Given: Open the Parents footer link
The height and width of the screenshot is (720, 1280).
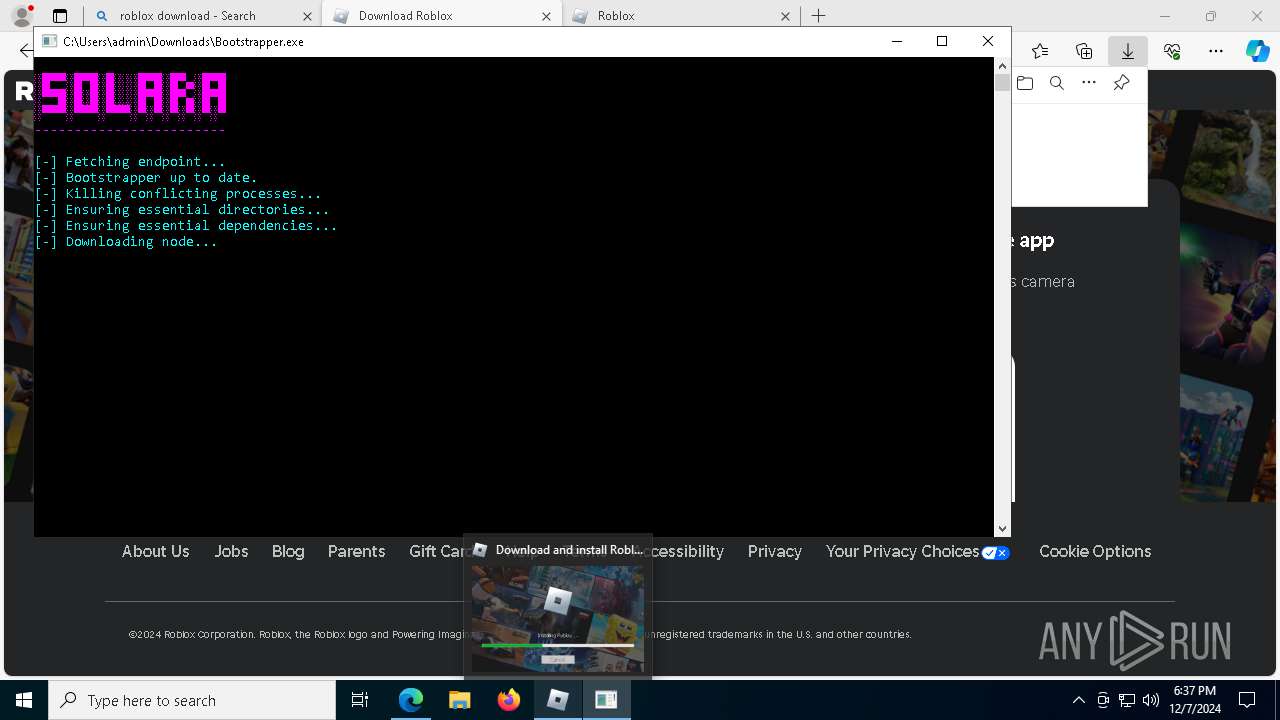Looking at the screenshot, I should click(356, 551).
